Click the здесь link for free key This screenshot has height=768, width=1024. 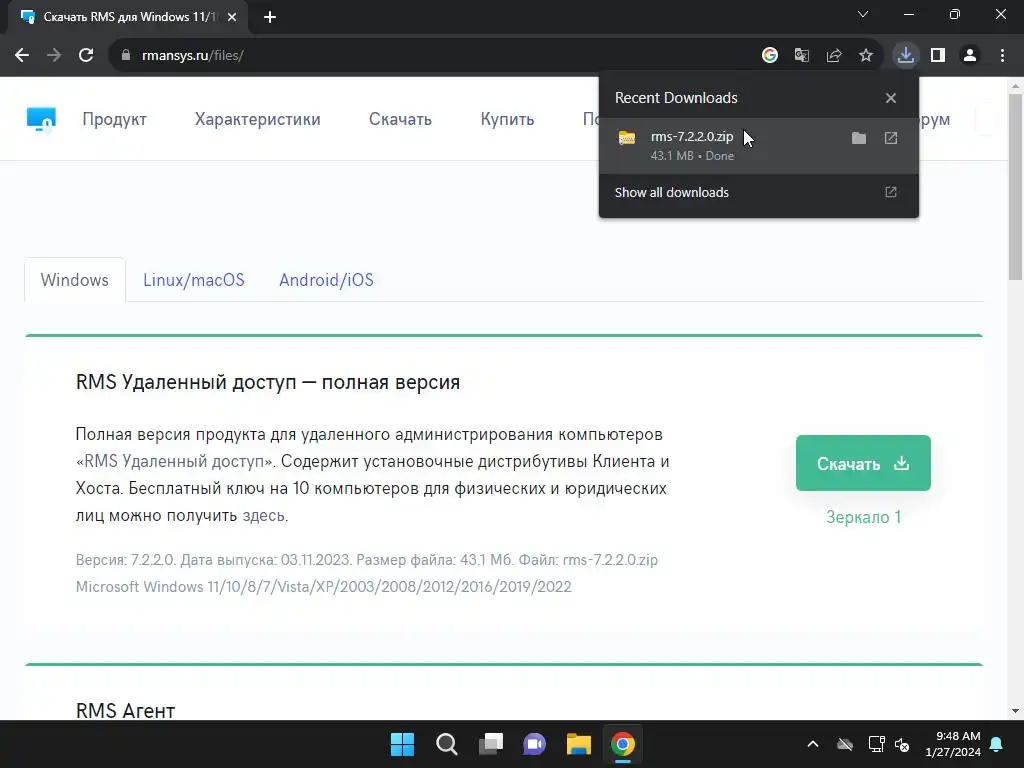click(264, 516)
